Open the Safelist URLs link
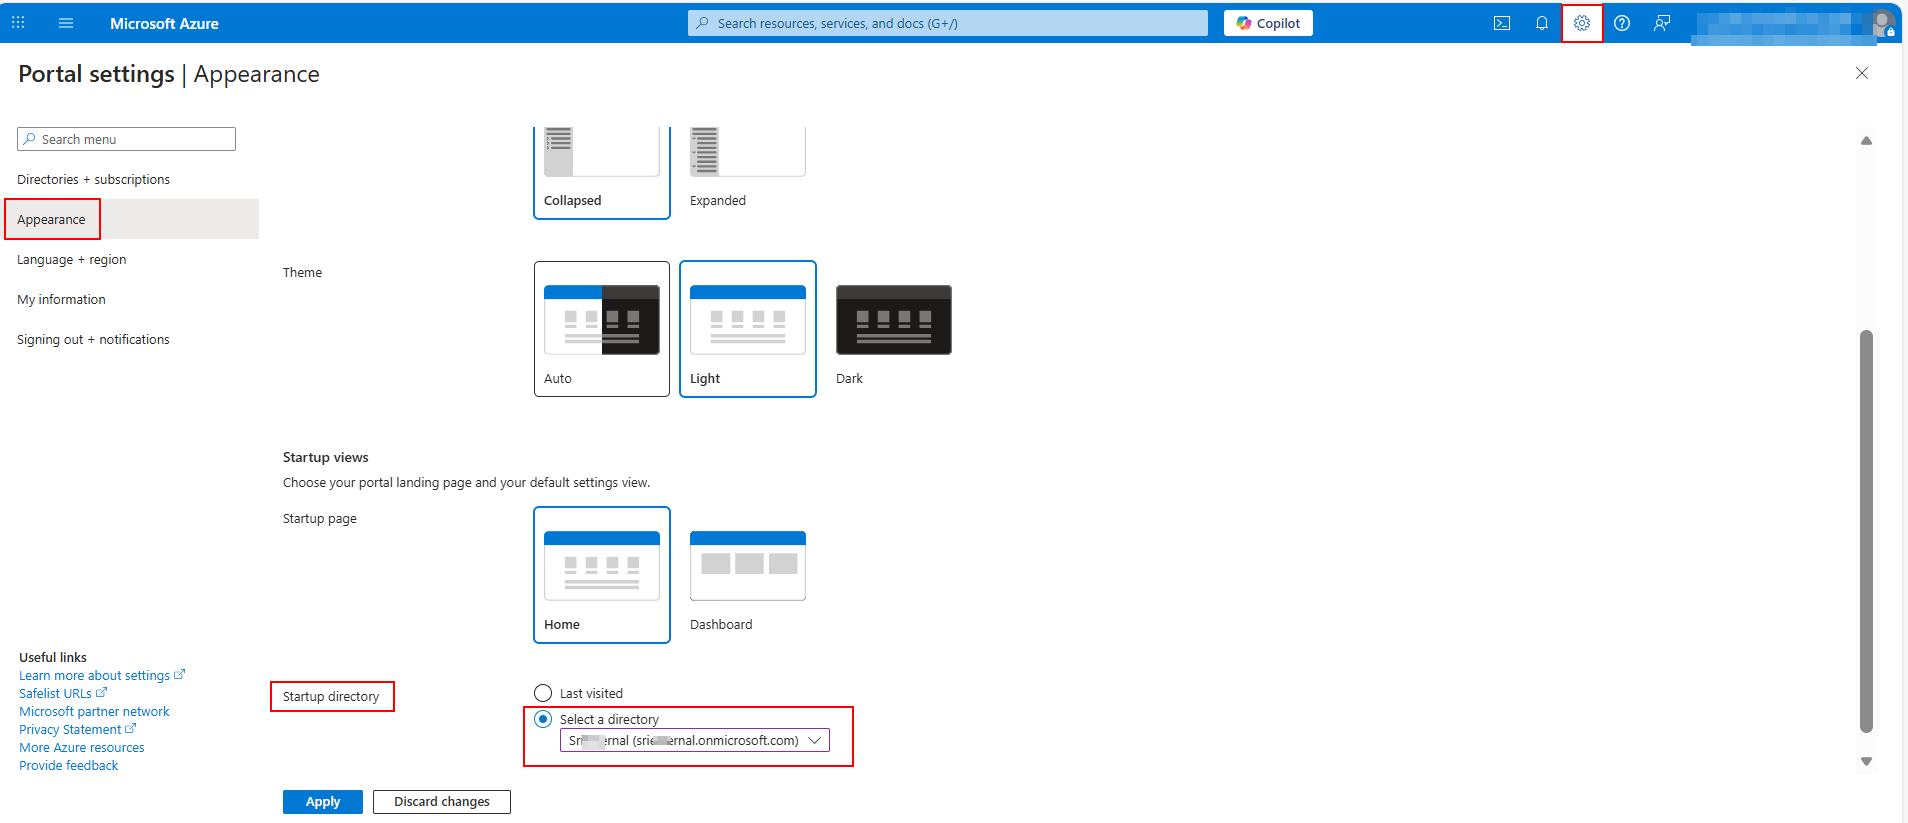This screenshot has width=1908, height=823. tap(62, 693)
